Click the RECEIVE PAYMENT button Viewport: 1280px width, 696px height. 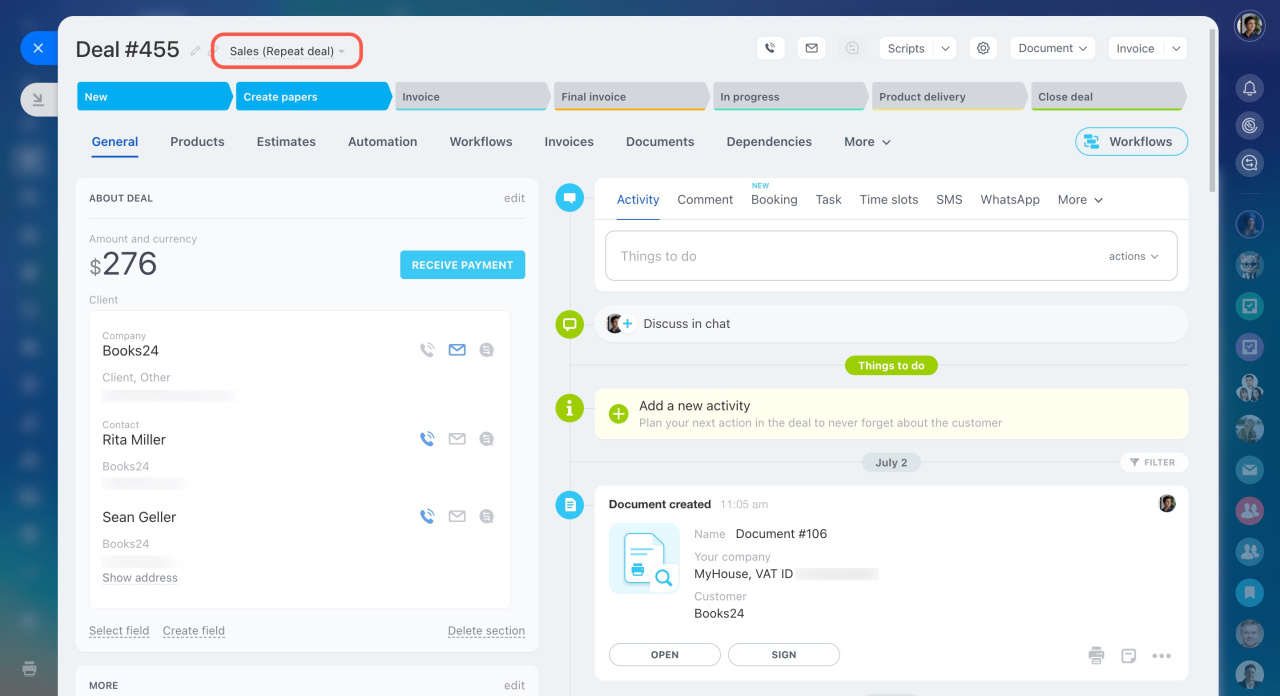point(462,265)
